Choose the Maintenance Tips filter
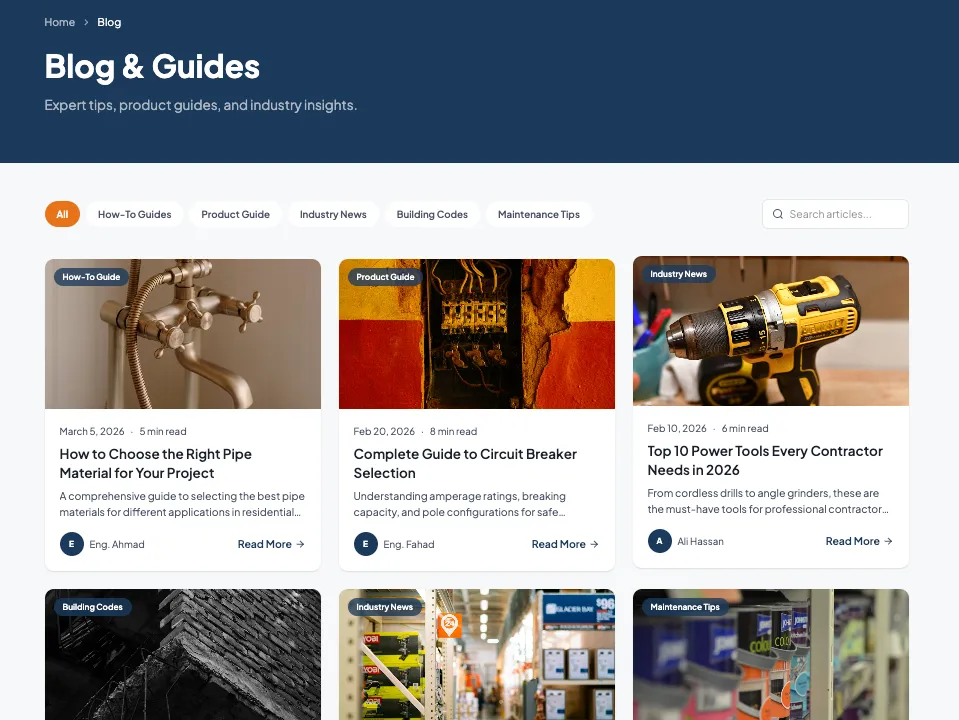 tap(539, 214)
